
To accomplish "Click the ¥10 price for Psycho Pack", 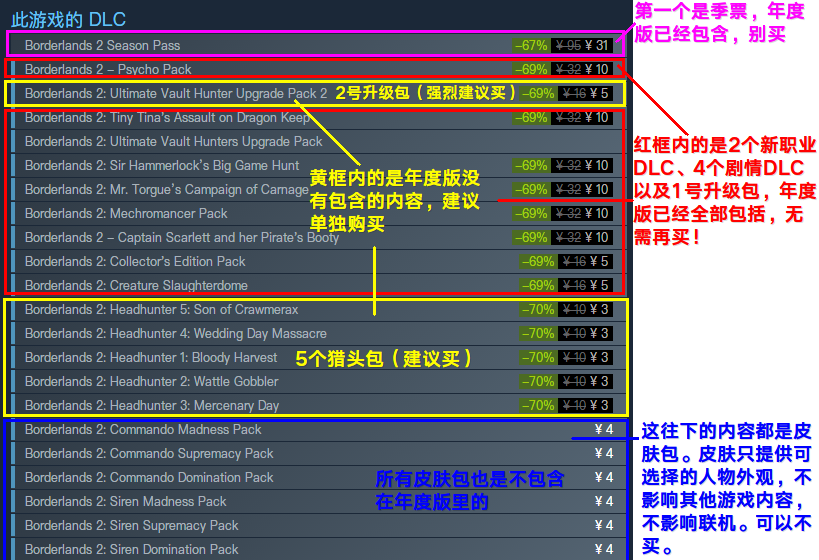I will tap(596, 69).
